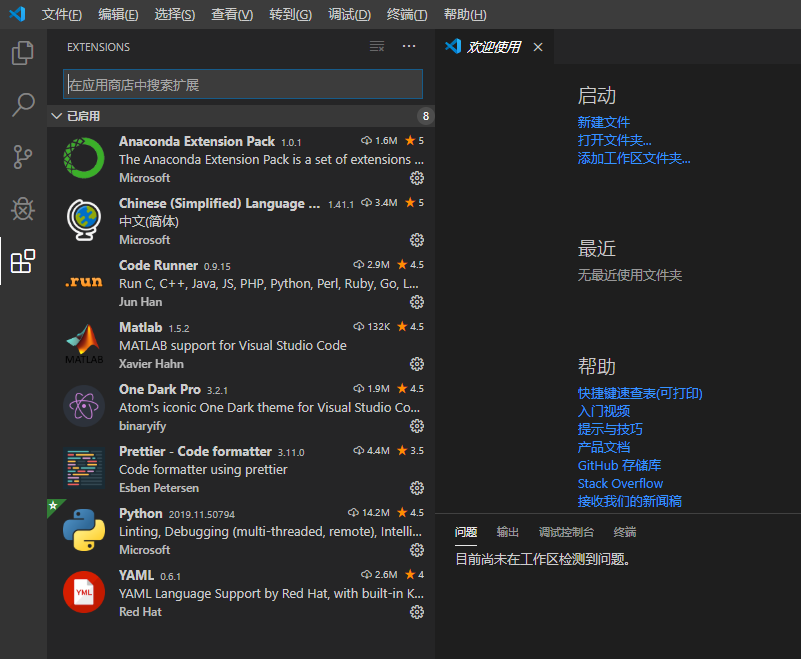Image resolution: width=801 pixels, height=659 pixels.
Task: Switch to the 输出 panel tab
Action: [508, 532]
